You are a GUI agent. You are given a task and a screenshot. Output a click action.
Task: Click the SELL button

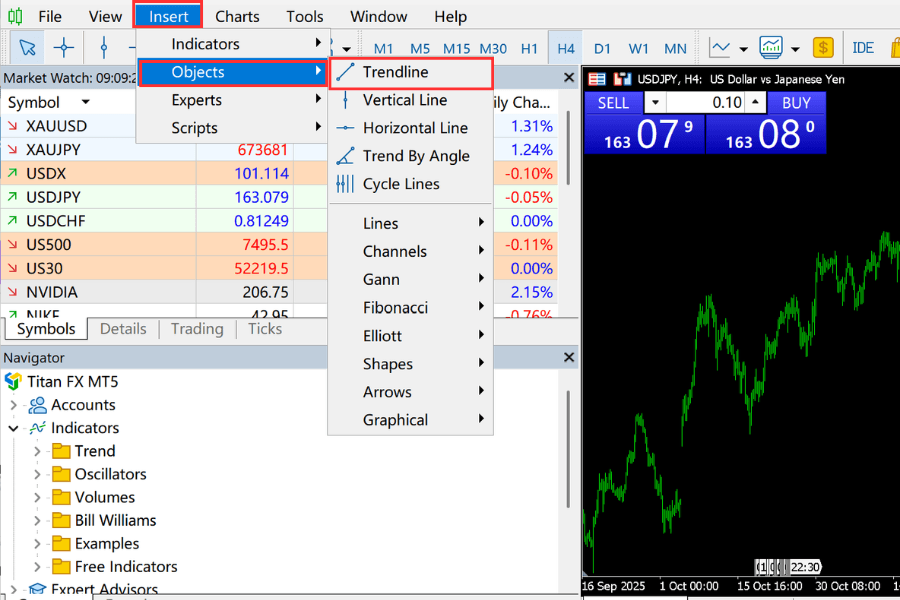[x=613, y=103]
